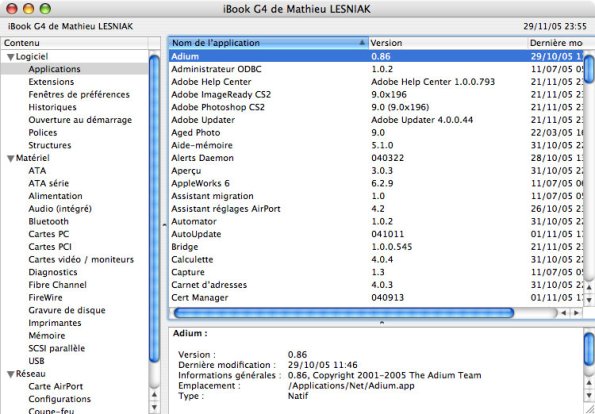Select Configurations under Réseau
Screen dimensions: 595x414
coord(60,399)
